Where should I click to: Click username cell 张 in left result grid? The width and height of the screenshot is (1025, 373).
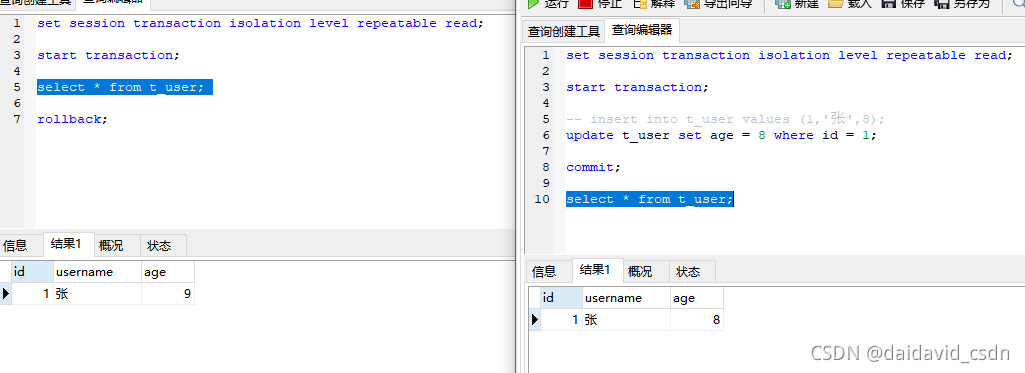tap(97, 294)
